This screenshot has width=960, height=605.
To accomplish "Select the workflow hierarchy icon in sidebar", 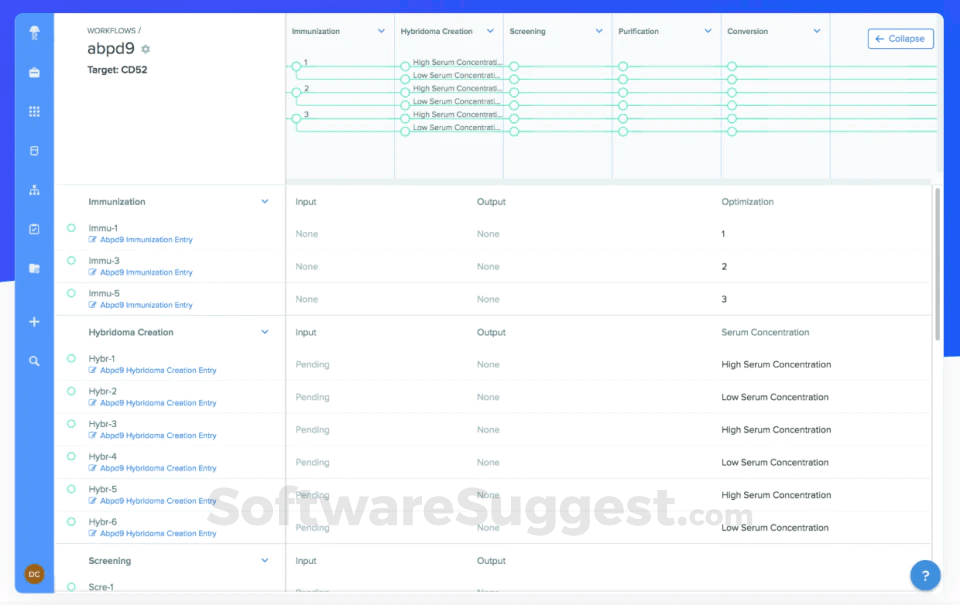I will [x=34, y=189].
